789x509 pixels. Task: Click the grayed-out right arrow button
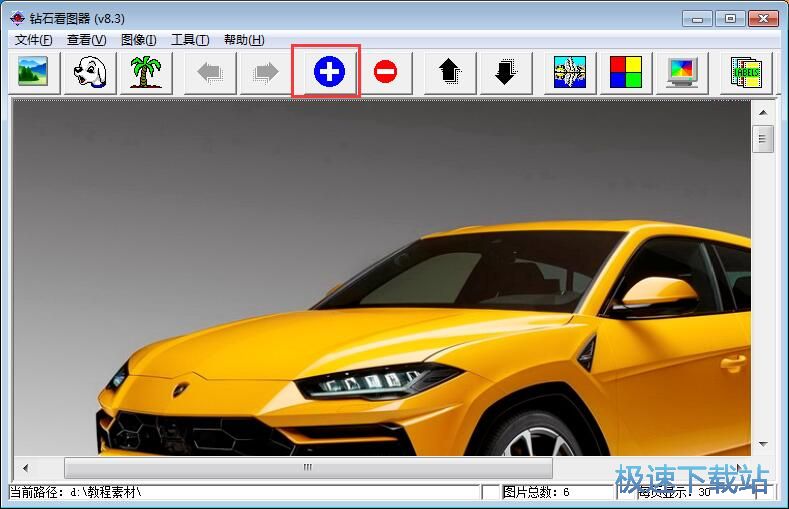click(x=266, y=72)
